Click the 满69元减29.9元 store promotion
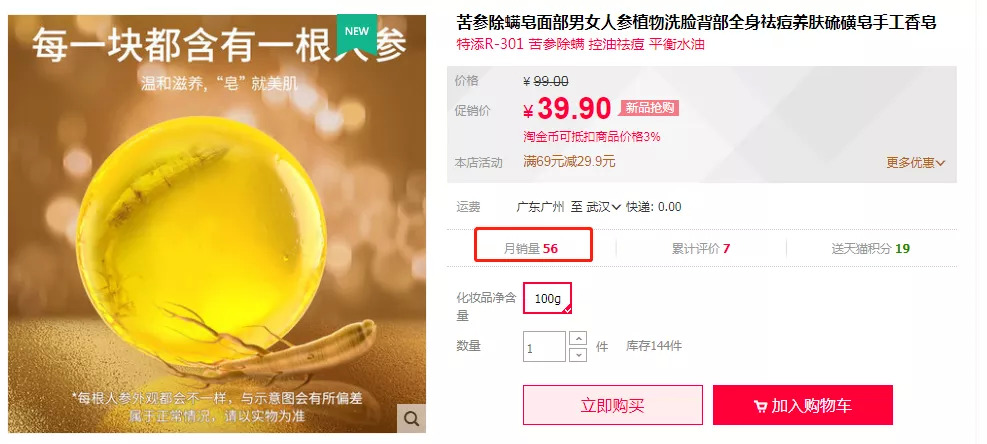Screen dimensions: 987x444 click(569, 161)
